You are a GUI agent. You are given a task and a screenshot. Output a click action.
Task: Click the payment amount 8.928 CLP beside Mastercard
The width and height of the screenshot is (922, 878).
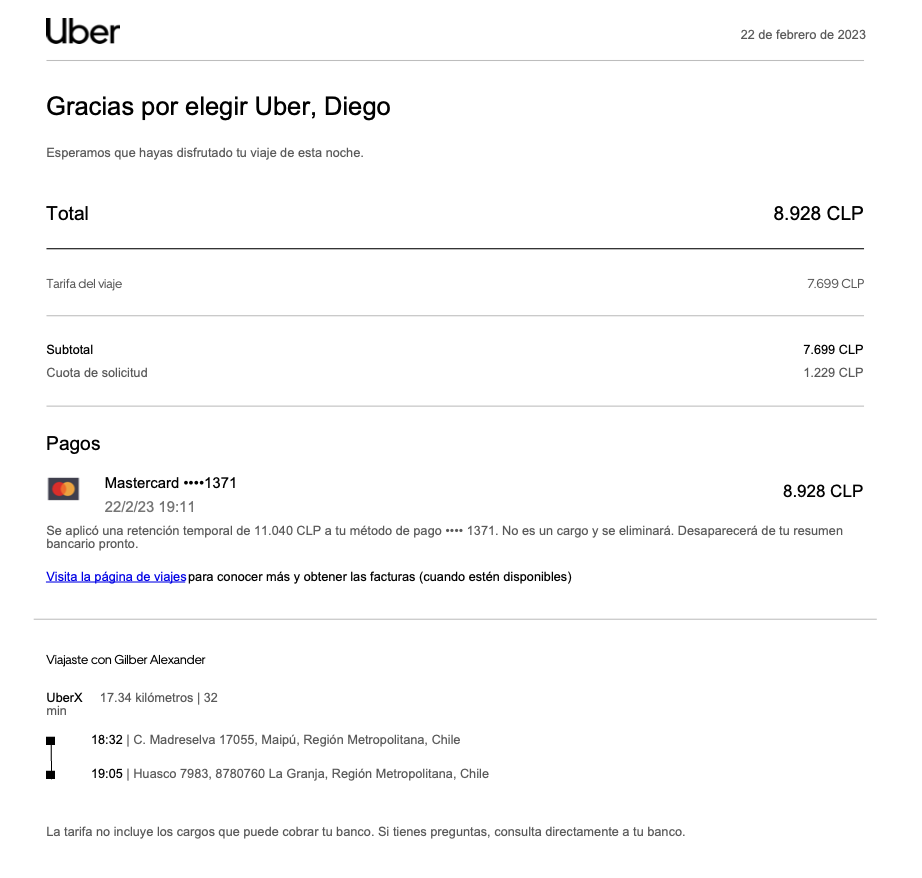click(822, 491)
